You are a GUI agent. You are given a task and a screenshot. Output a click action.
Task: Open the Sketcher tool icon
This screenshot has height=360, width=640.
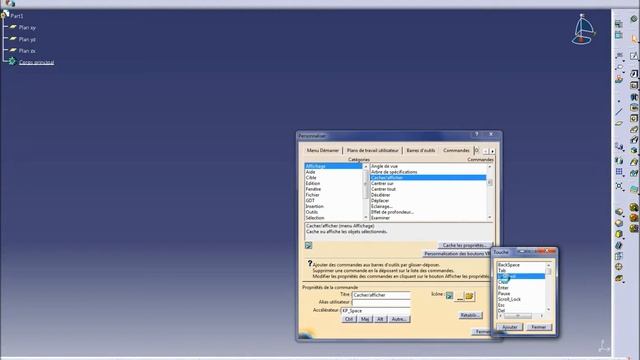634,56
